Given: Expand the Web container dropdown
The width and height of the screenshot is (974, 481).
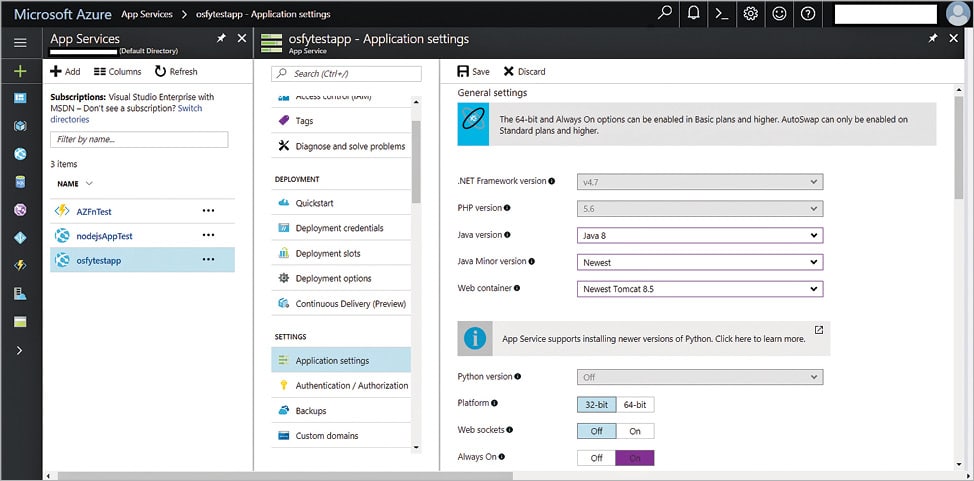Looking at the screenshot, I should pyautogui.click(x=700, y=289).
